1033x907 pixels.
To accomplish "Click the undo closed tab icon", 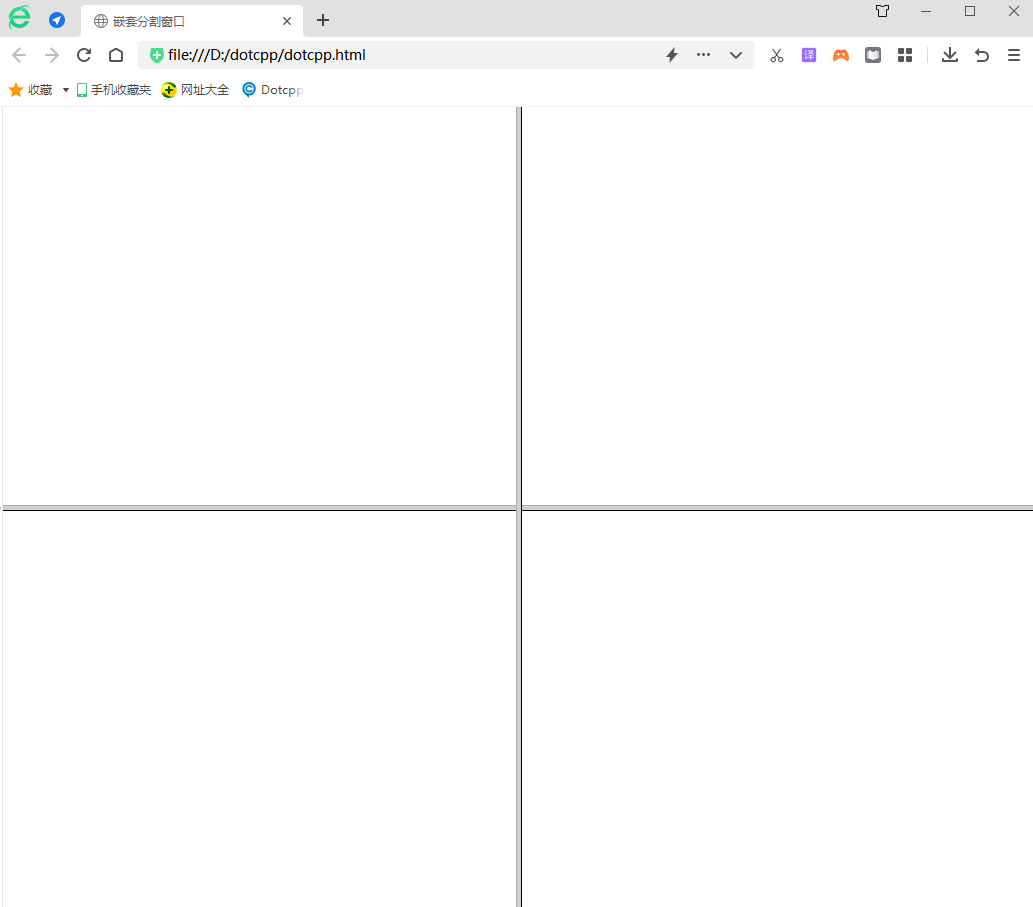I will pyautogui.click(x=982, y=55).
